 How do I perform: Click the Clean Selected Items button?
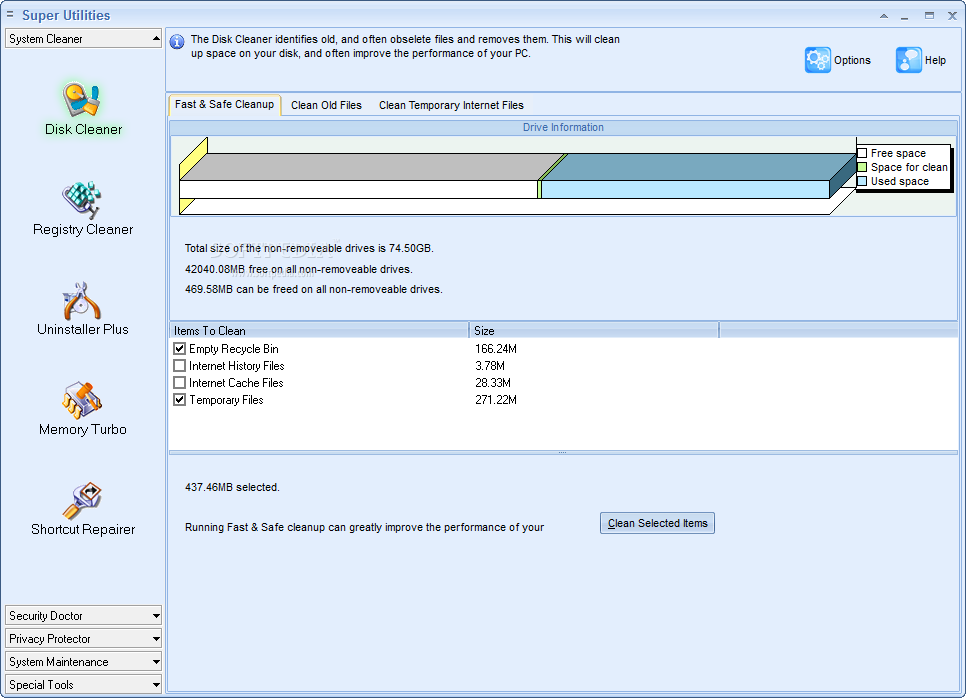tap(657, 523)
